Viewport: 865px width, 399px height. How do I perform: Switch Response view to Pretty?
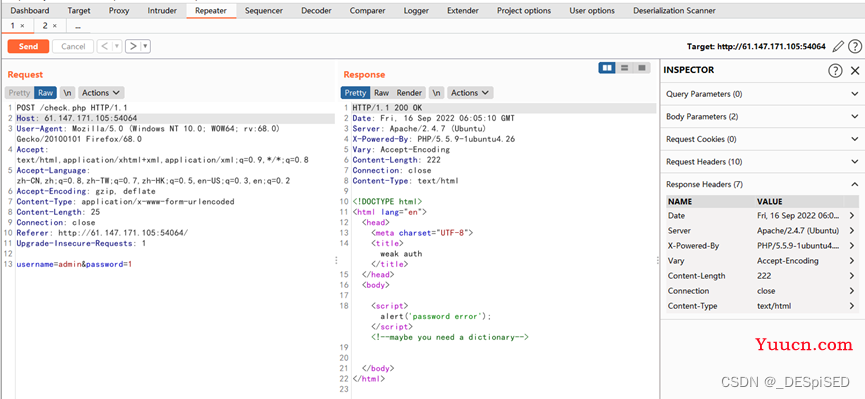(355, 93)
